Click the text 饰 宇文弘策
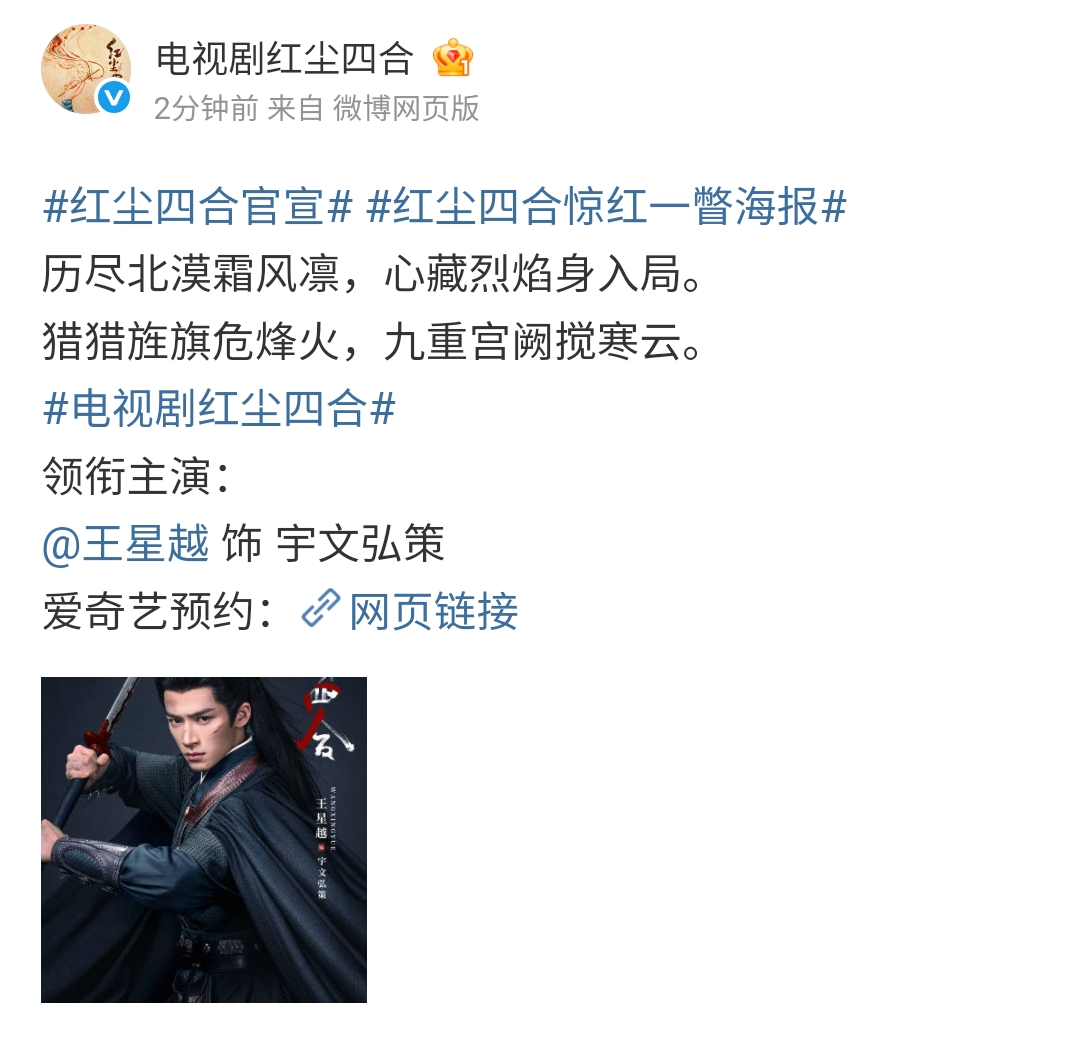Image resolution: width=1076 pixels, height=1064 pixels. point(334,543)
